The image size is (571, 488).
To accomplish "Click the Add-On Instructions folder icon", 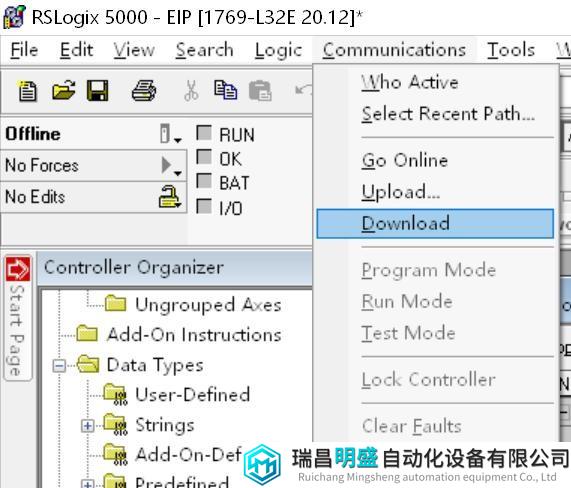I will click(87, 333).
